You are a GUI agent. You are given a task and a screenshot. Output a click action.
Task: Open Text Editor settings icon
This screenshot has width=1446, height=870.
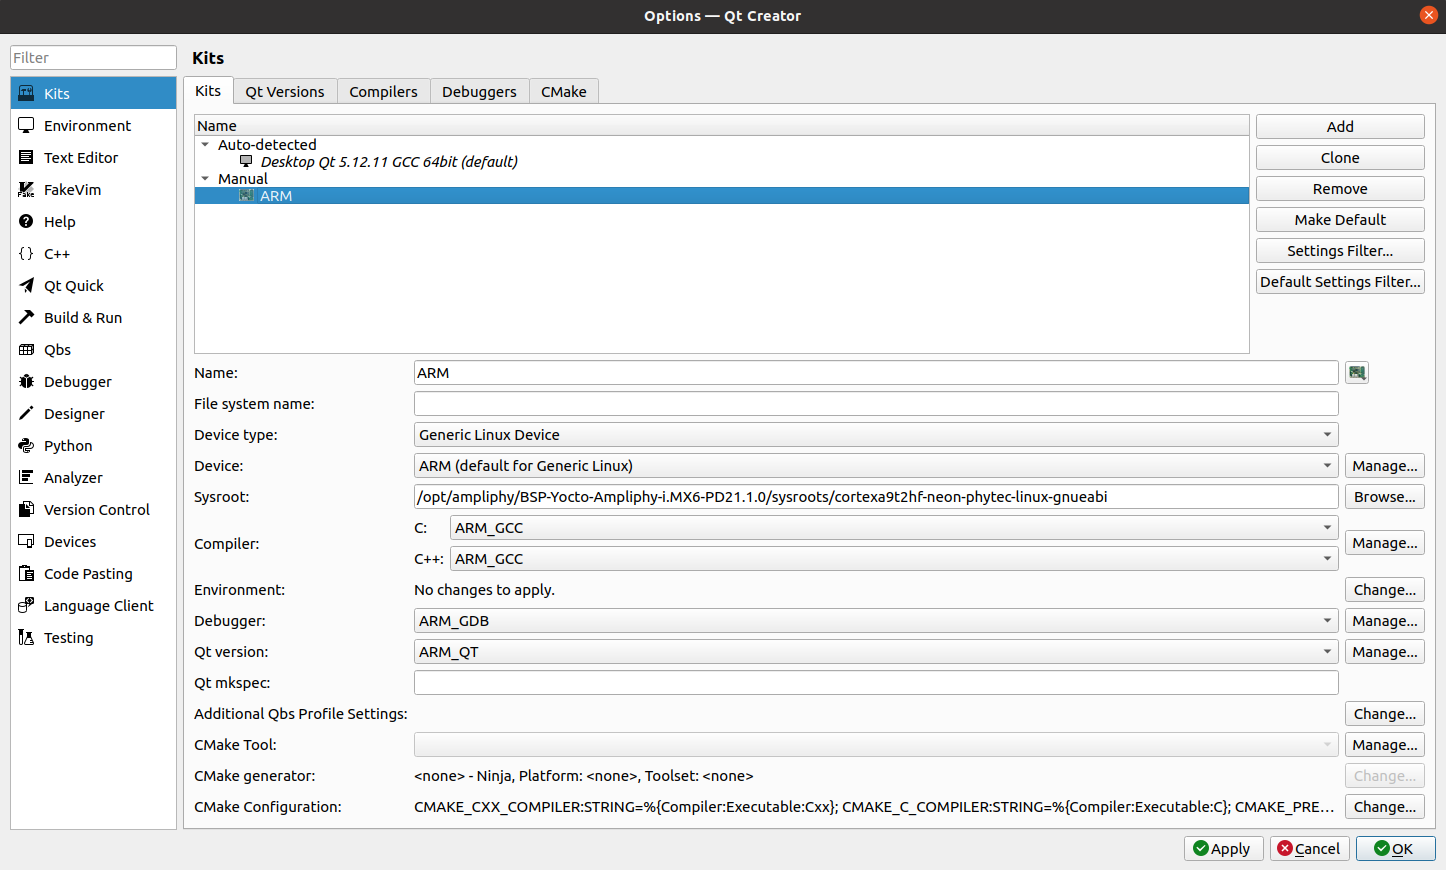tap(26, 157)
